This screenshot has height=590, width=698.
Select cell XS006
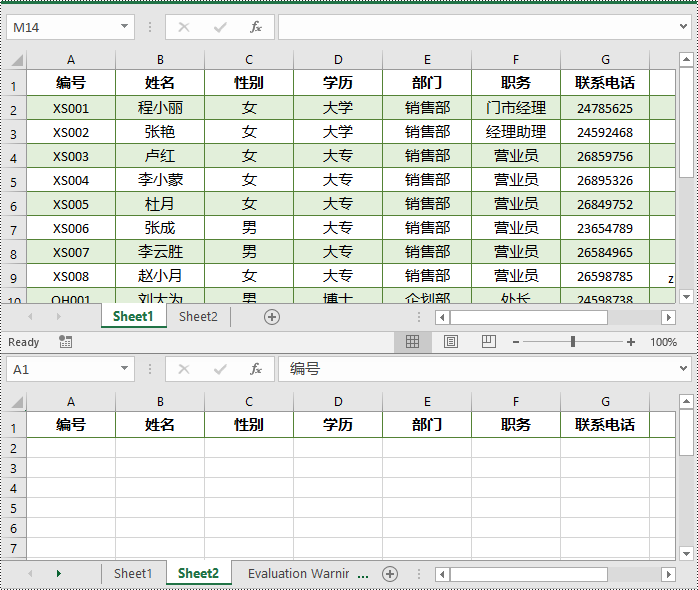click(71, 228)
